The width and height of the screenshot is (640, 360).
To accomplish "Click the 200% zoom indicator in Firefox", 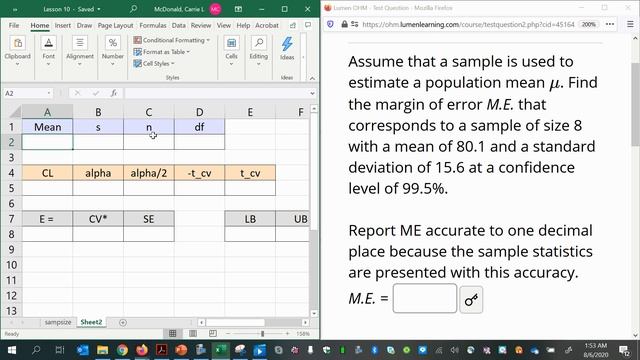I will point(588,24).
